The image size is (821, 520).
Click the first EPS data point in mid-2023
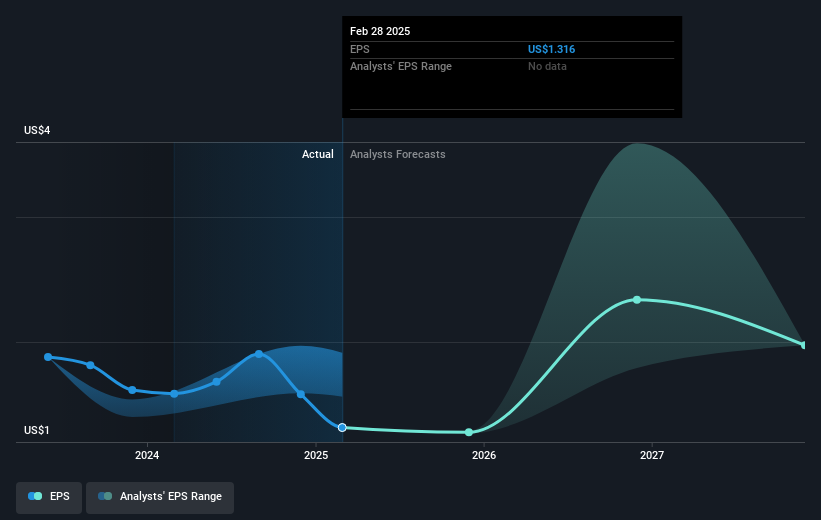(x=48, y=357)
